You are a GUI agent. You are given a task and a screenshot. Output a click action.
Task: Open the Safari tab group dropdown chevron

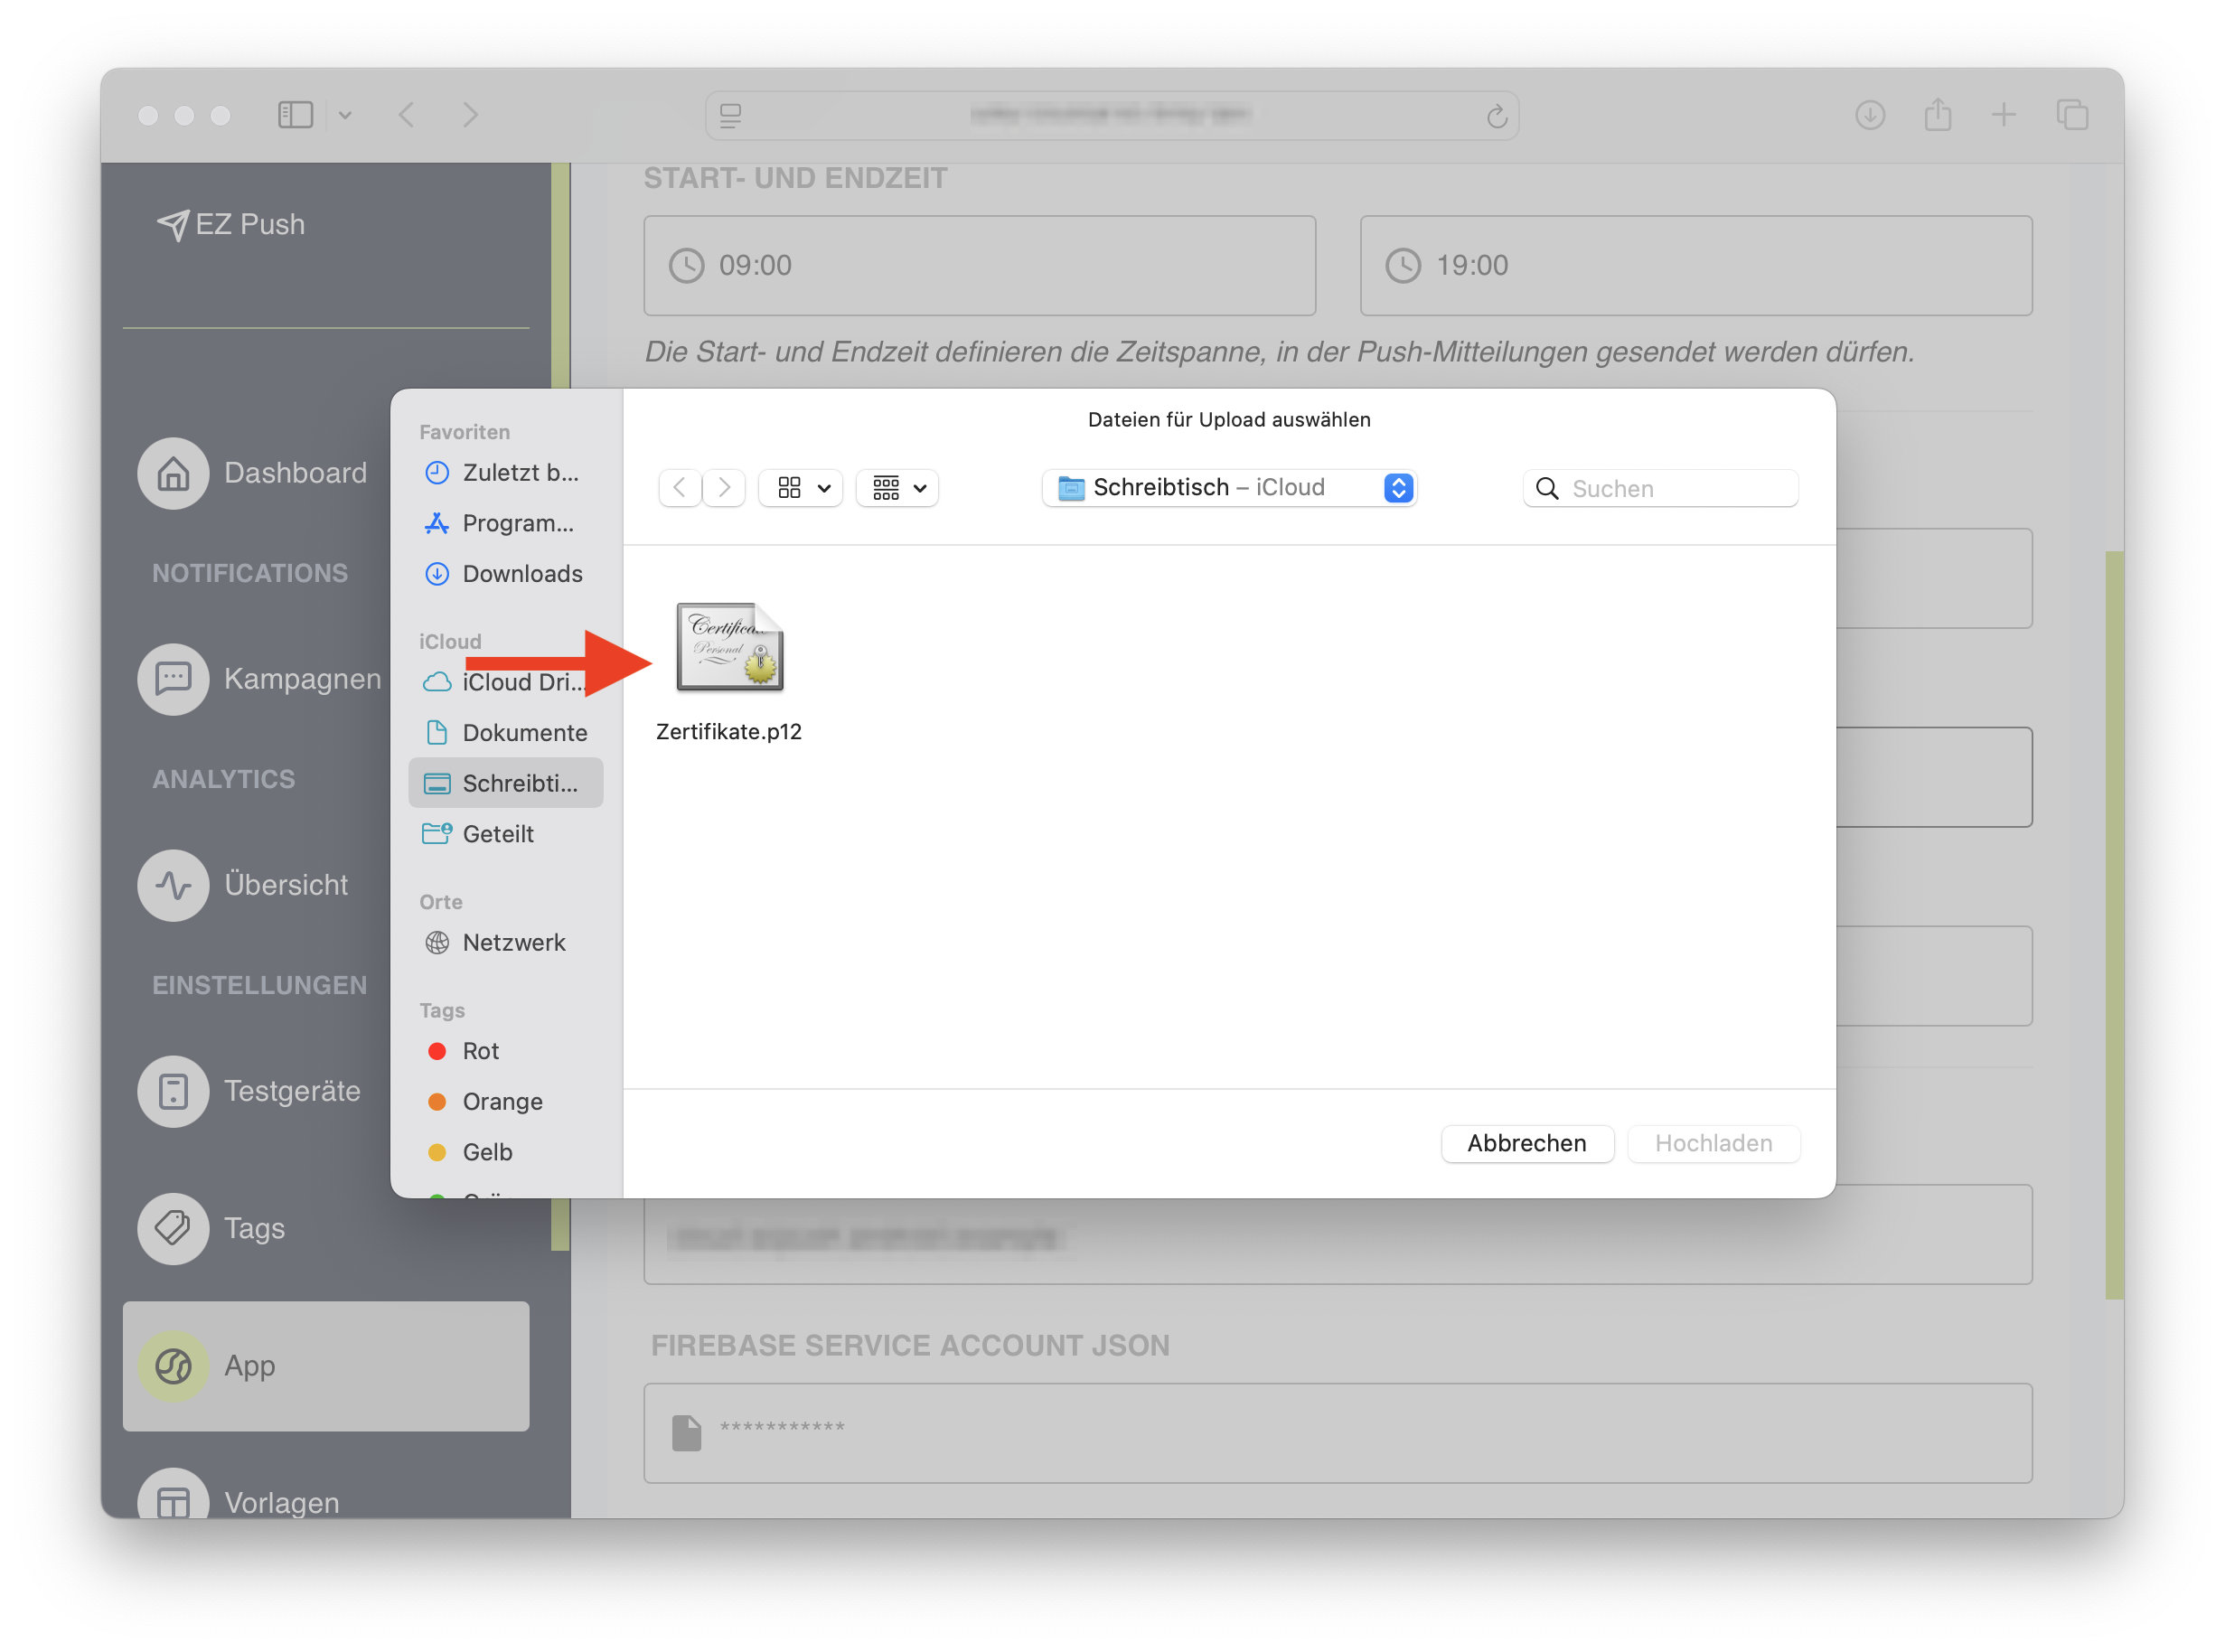point(345,115)
